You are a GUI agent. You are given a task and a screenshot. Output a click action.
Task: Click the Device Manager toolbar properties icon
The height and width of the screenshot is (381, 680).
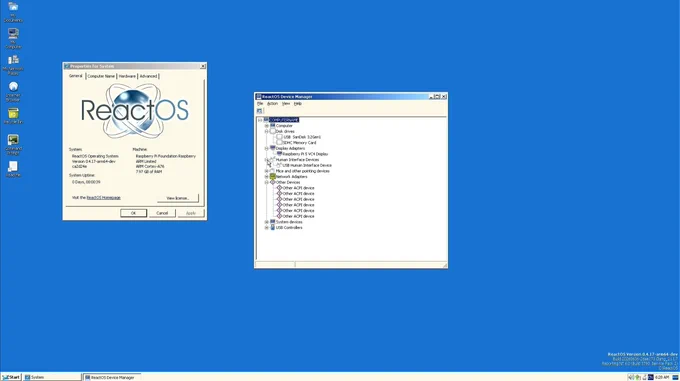[259, 111]
